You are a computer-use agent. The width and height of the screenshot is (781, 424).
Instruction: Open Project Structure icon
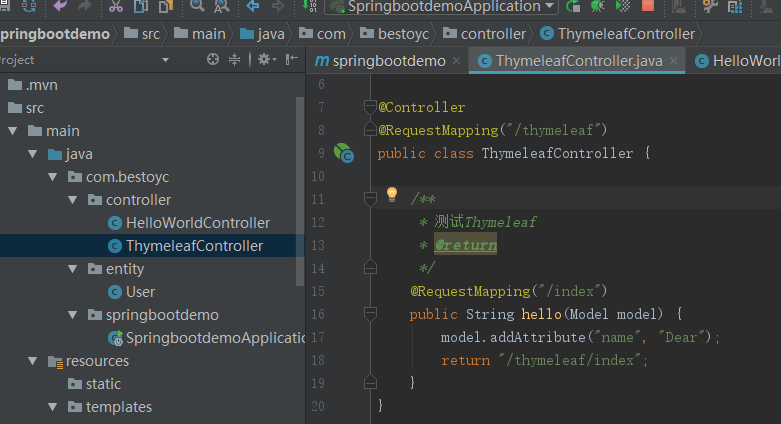click(735, 5)
